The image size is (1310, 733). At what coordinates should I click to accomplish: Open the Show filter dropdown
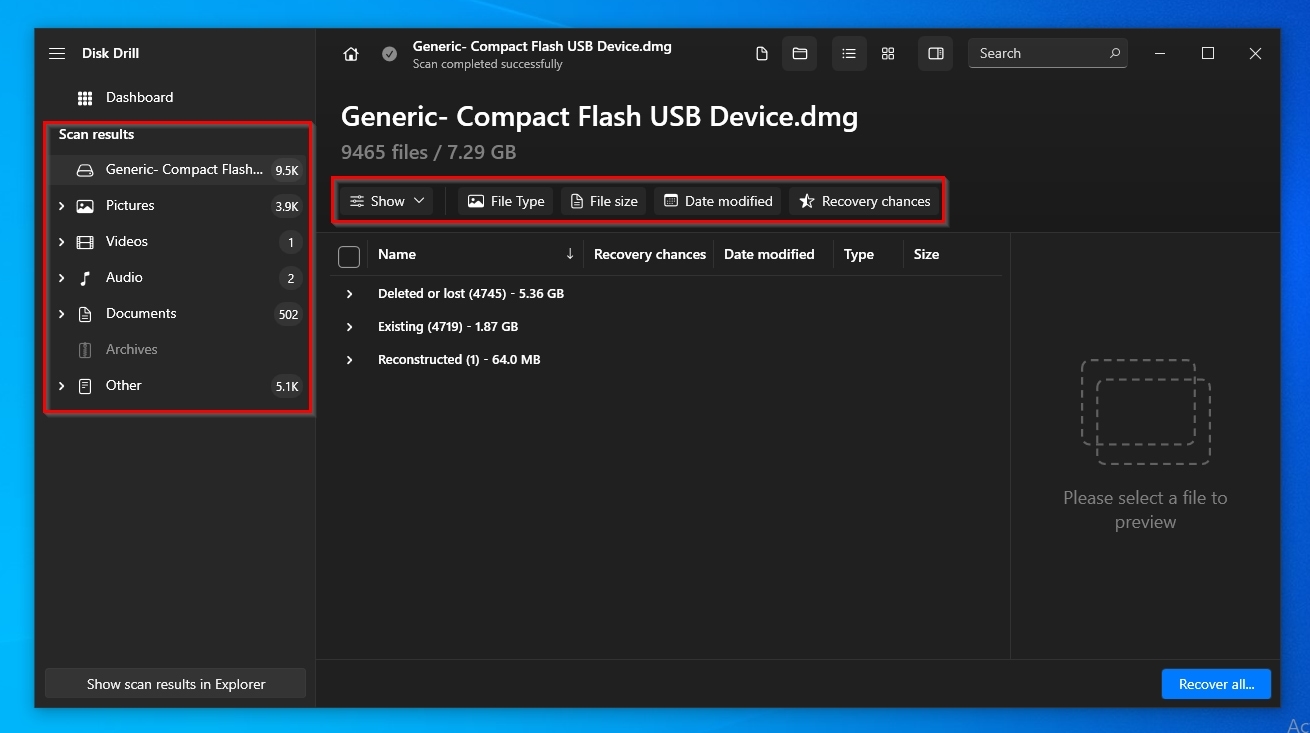(x=386, y=201)
